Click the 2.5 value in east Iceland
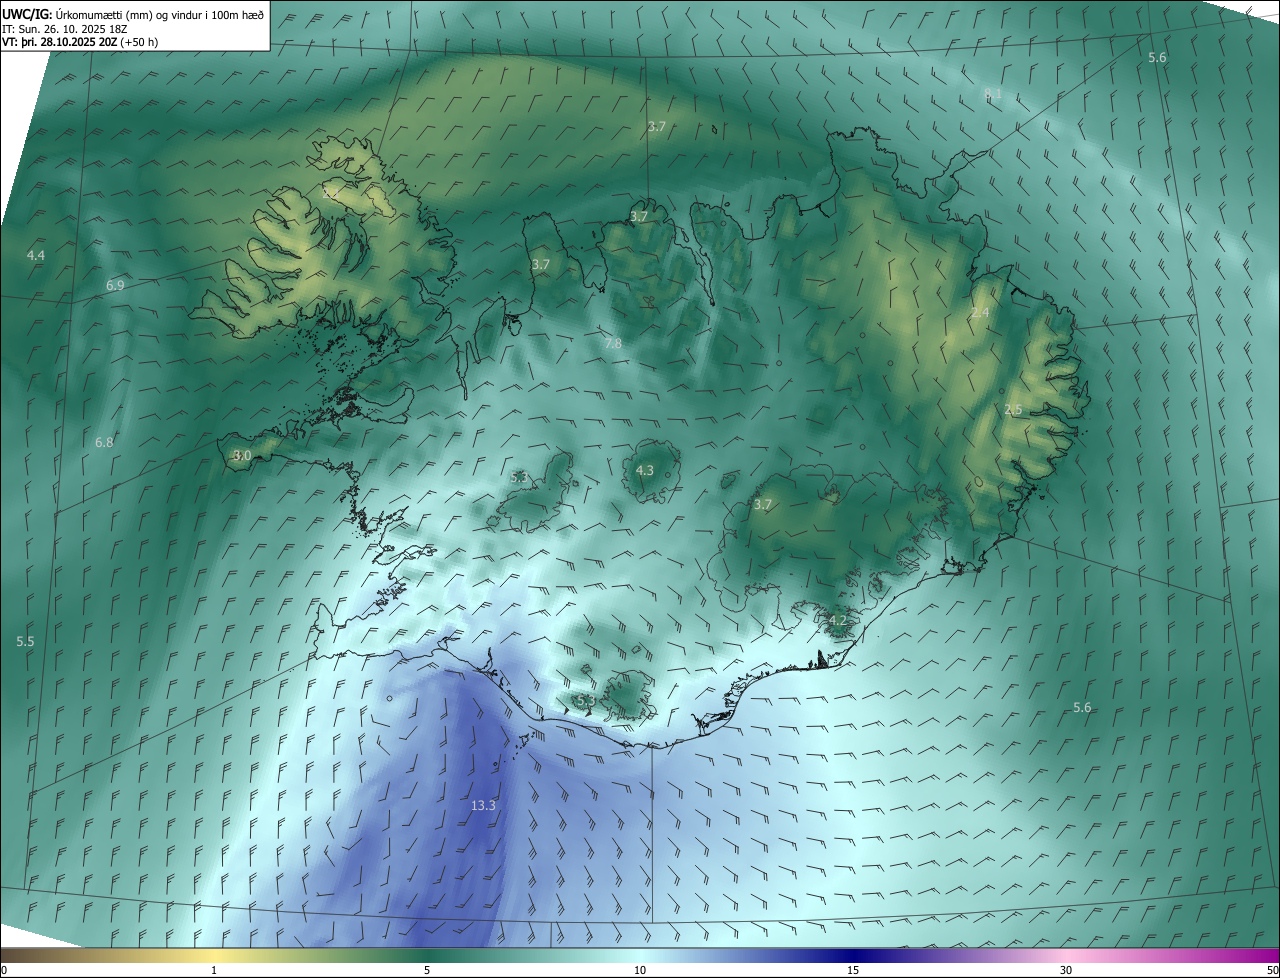 [x=1013, y=410]
